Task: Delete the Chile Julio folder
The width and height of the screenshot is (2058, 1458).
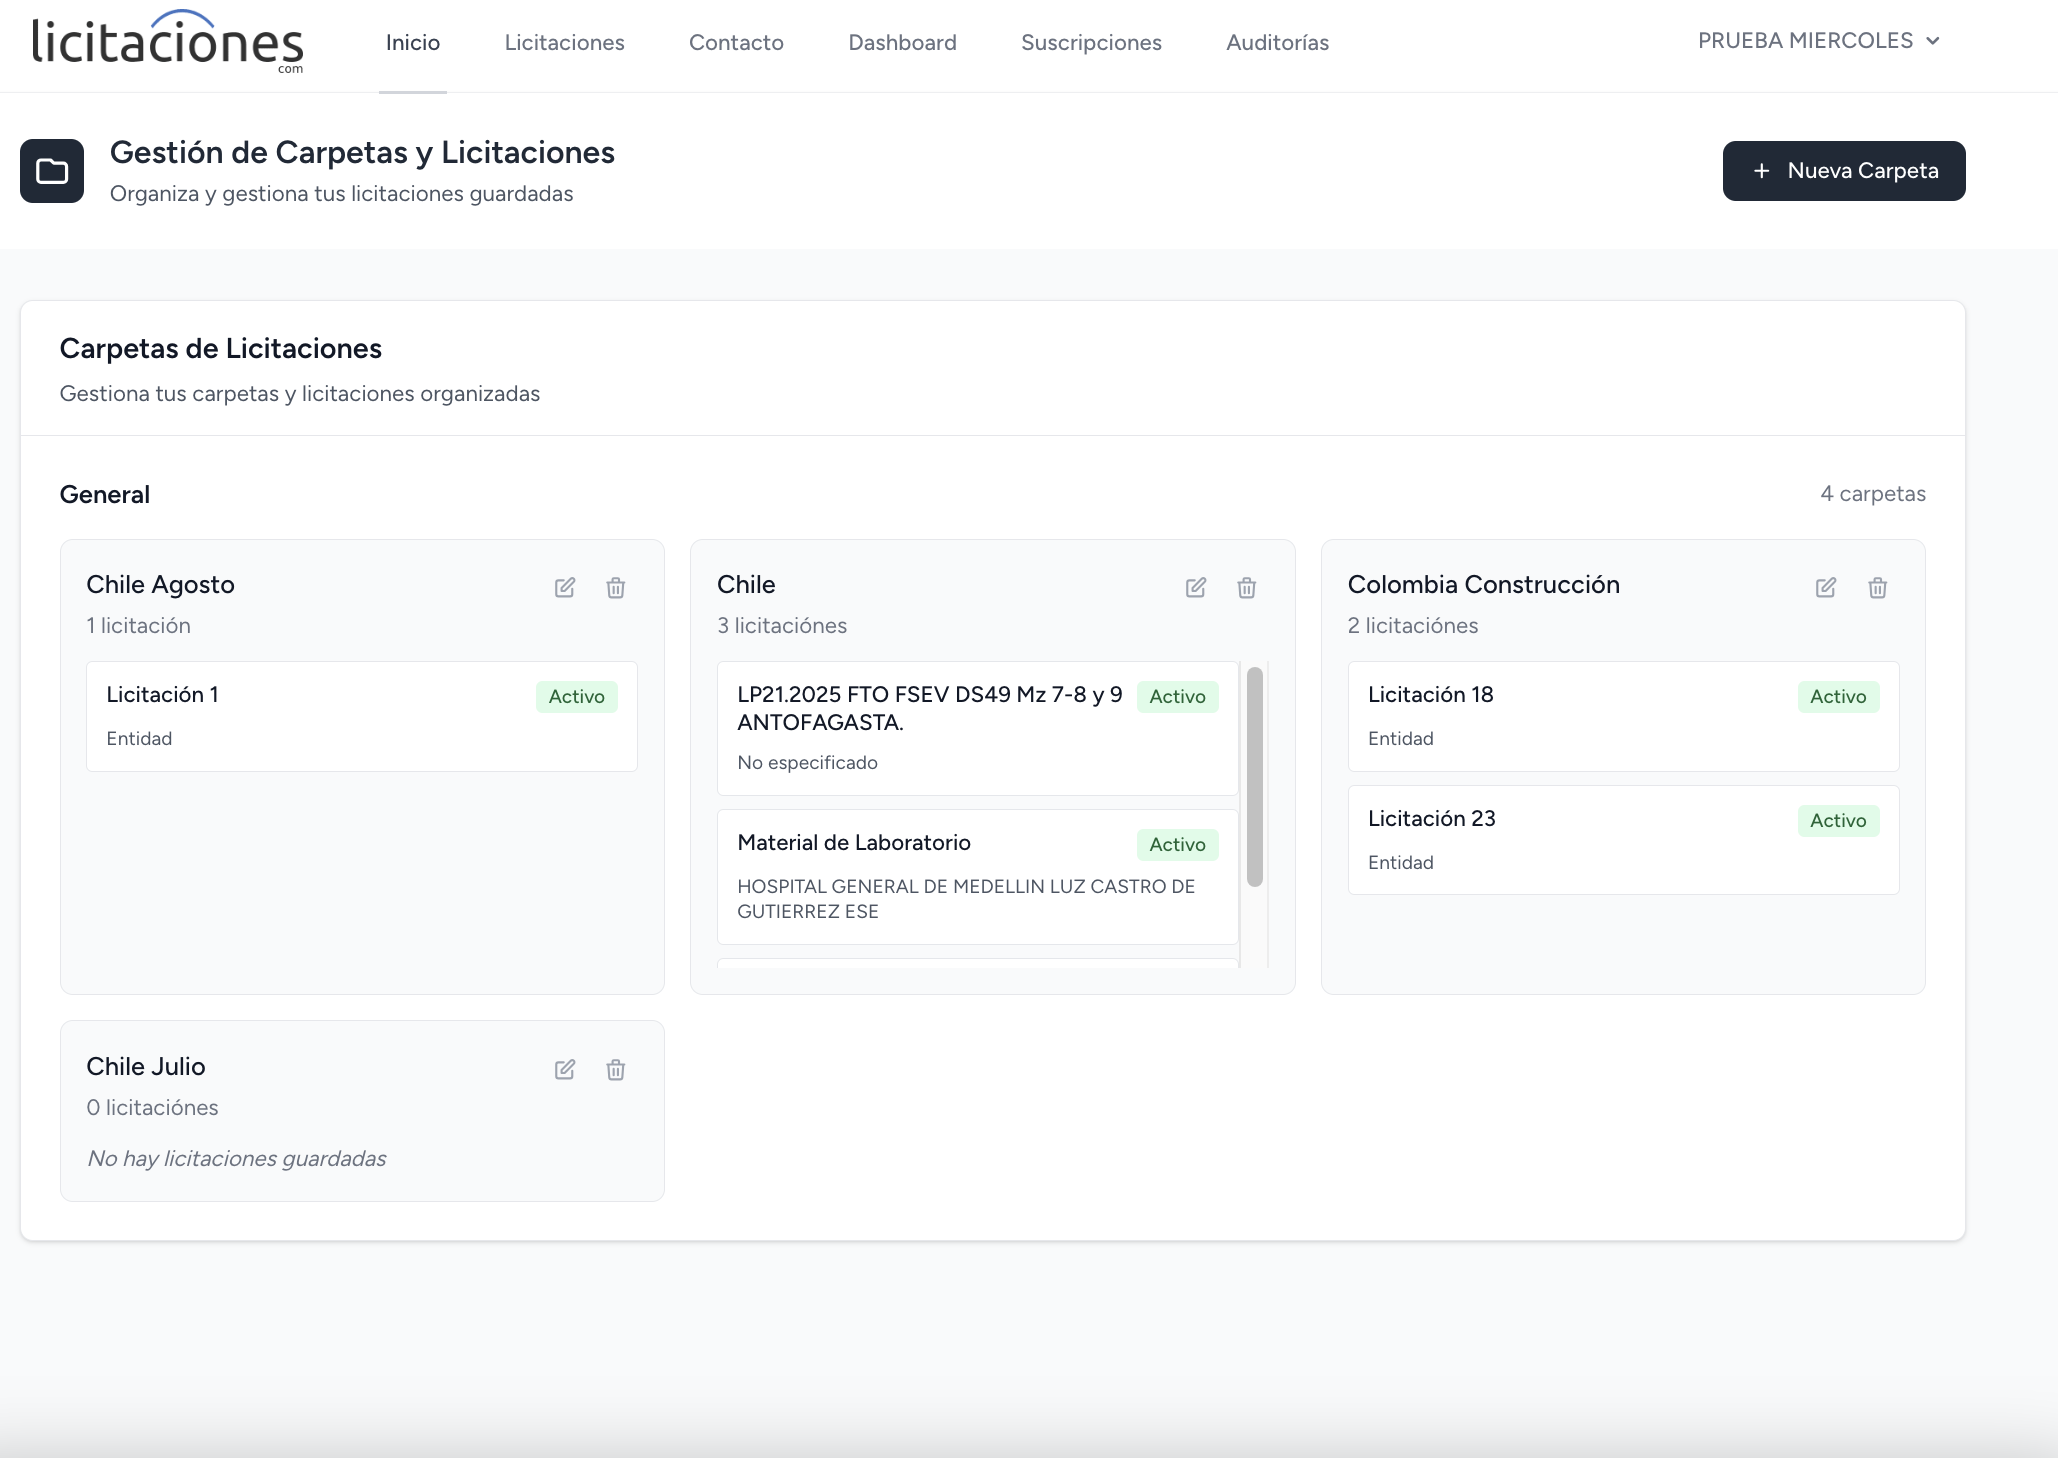Action: coord(616,1069)
